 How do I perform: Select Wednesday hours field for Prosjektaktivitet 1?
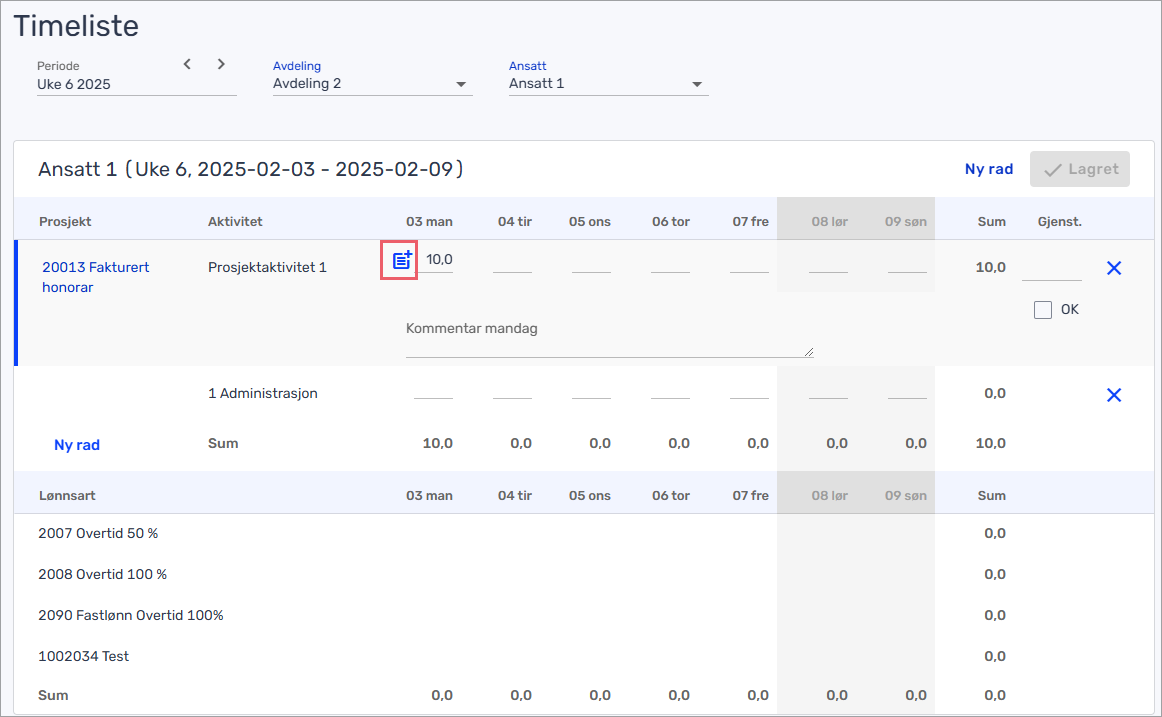coord(591,261)
